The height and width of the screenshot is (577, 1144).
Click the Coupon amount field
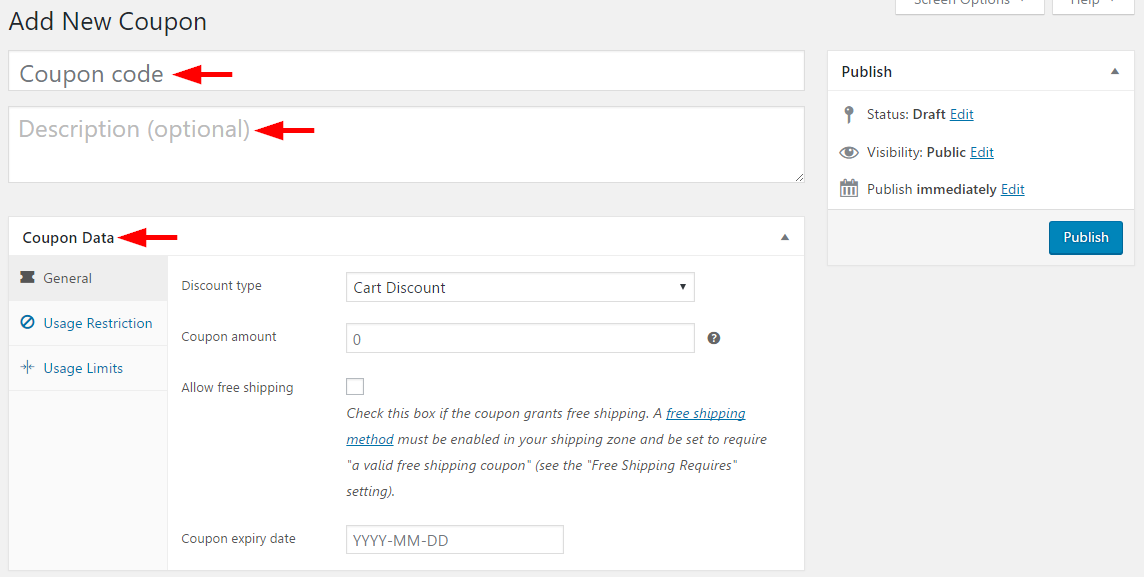(520, 338)
